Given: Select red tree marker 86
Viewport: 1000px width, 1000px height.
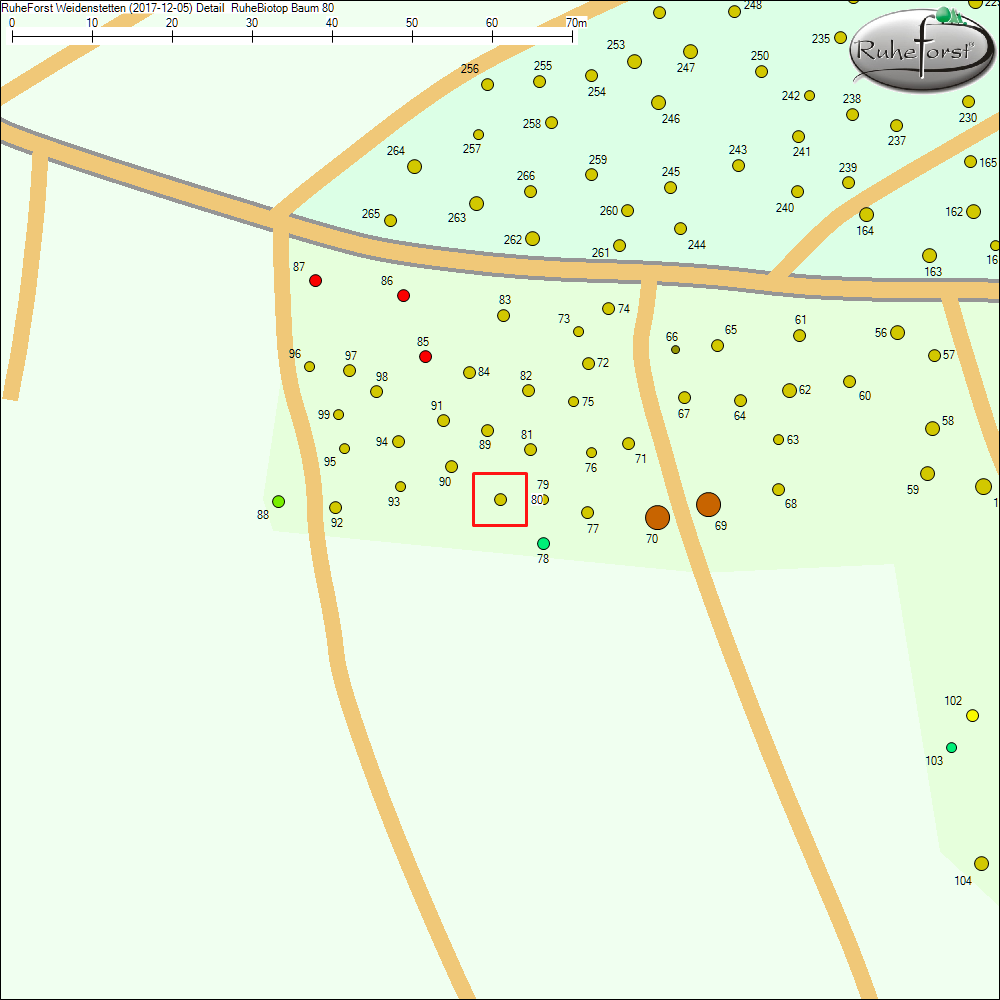Looking at the screenshot, I should [x=403, y=295].
